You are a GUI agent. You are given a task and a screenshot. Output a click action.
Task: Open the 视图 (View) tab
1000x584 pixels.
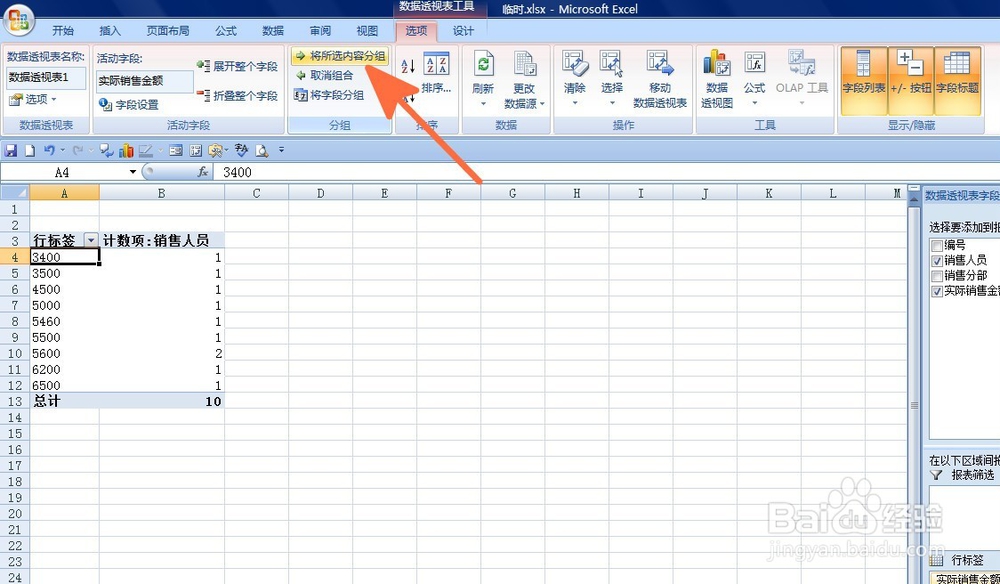click(367, 31)
